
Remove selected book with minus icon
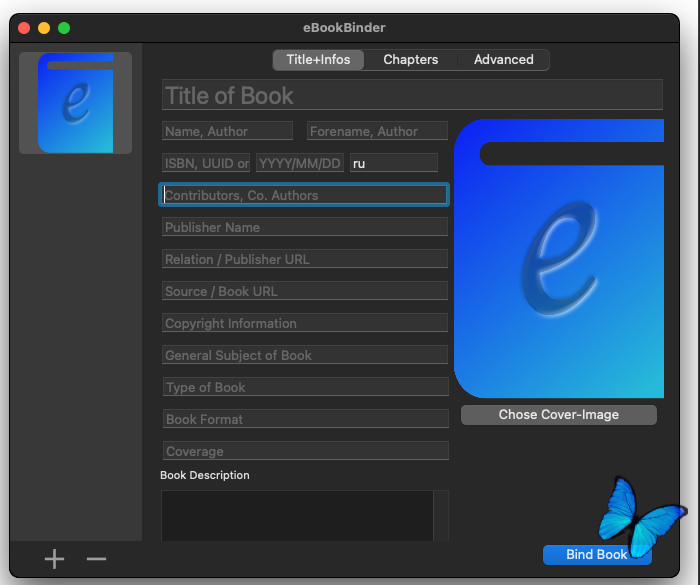click(x=96, y=559)
